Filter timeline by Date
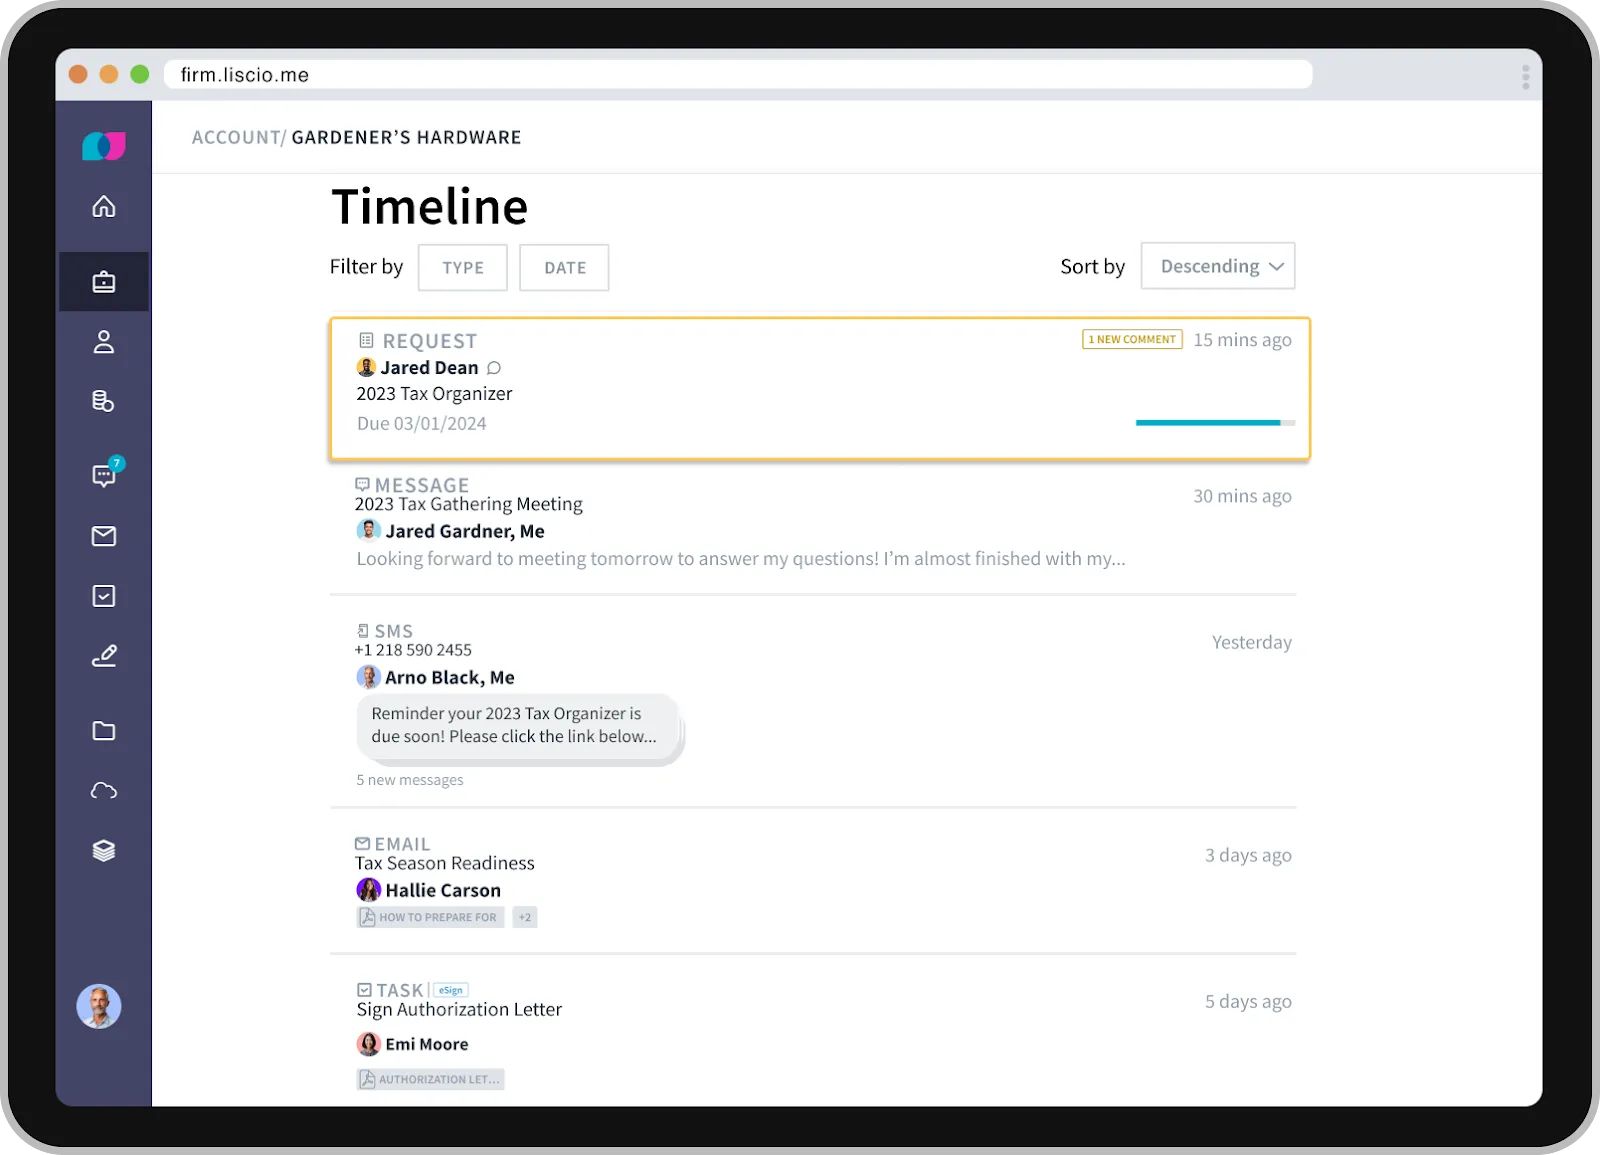 pos(565,268)
